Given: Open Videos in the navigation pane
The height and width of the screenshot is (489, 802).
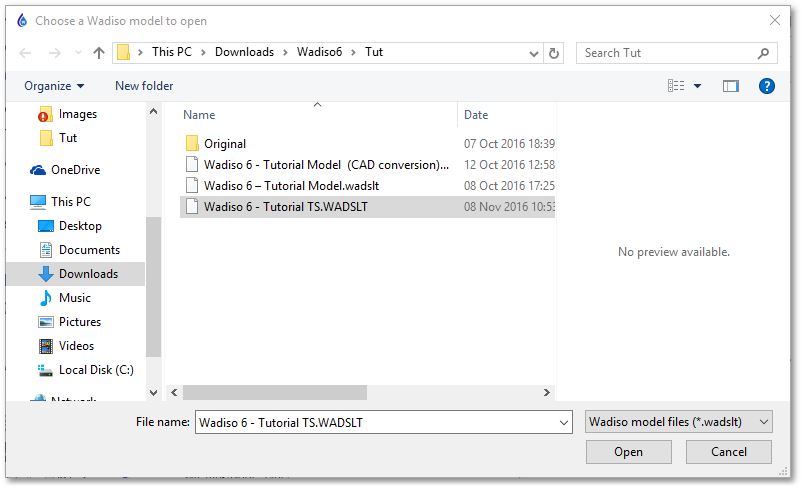Looking at the screenshot, I should (x=76, y=346).
